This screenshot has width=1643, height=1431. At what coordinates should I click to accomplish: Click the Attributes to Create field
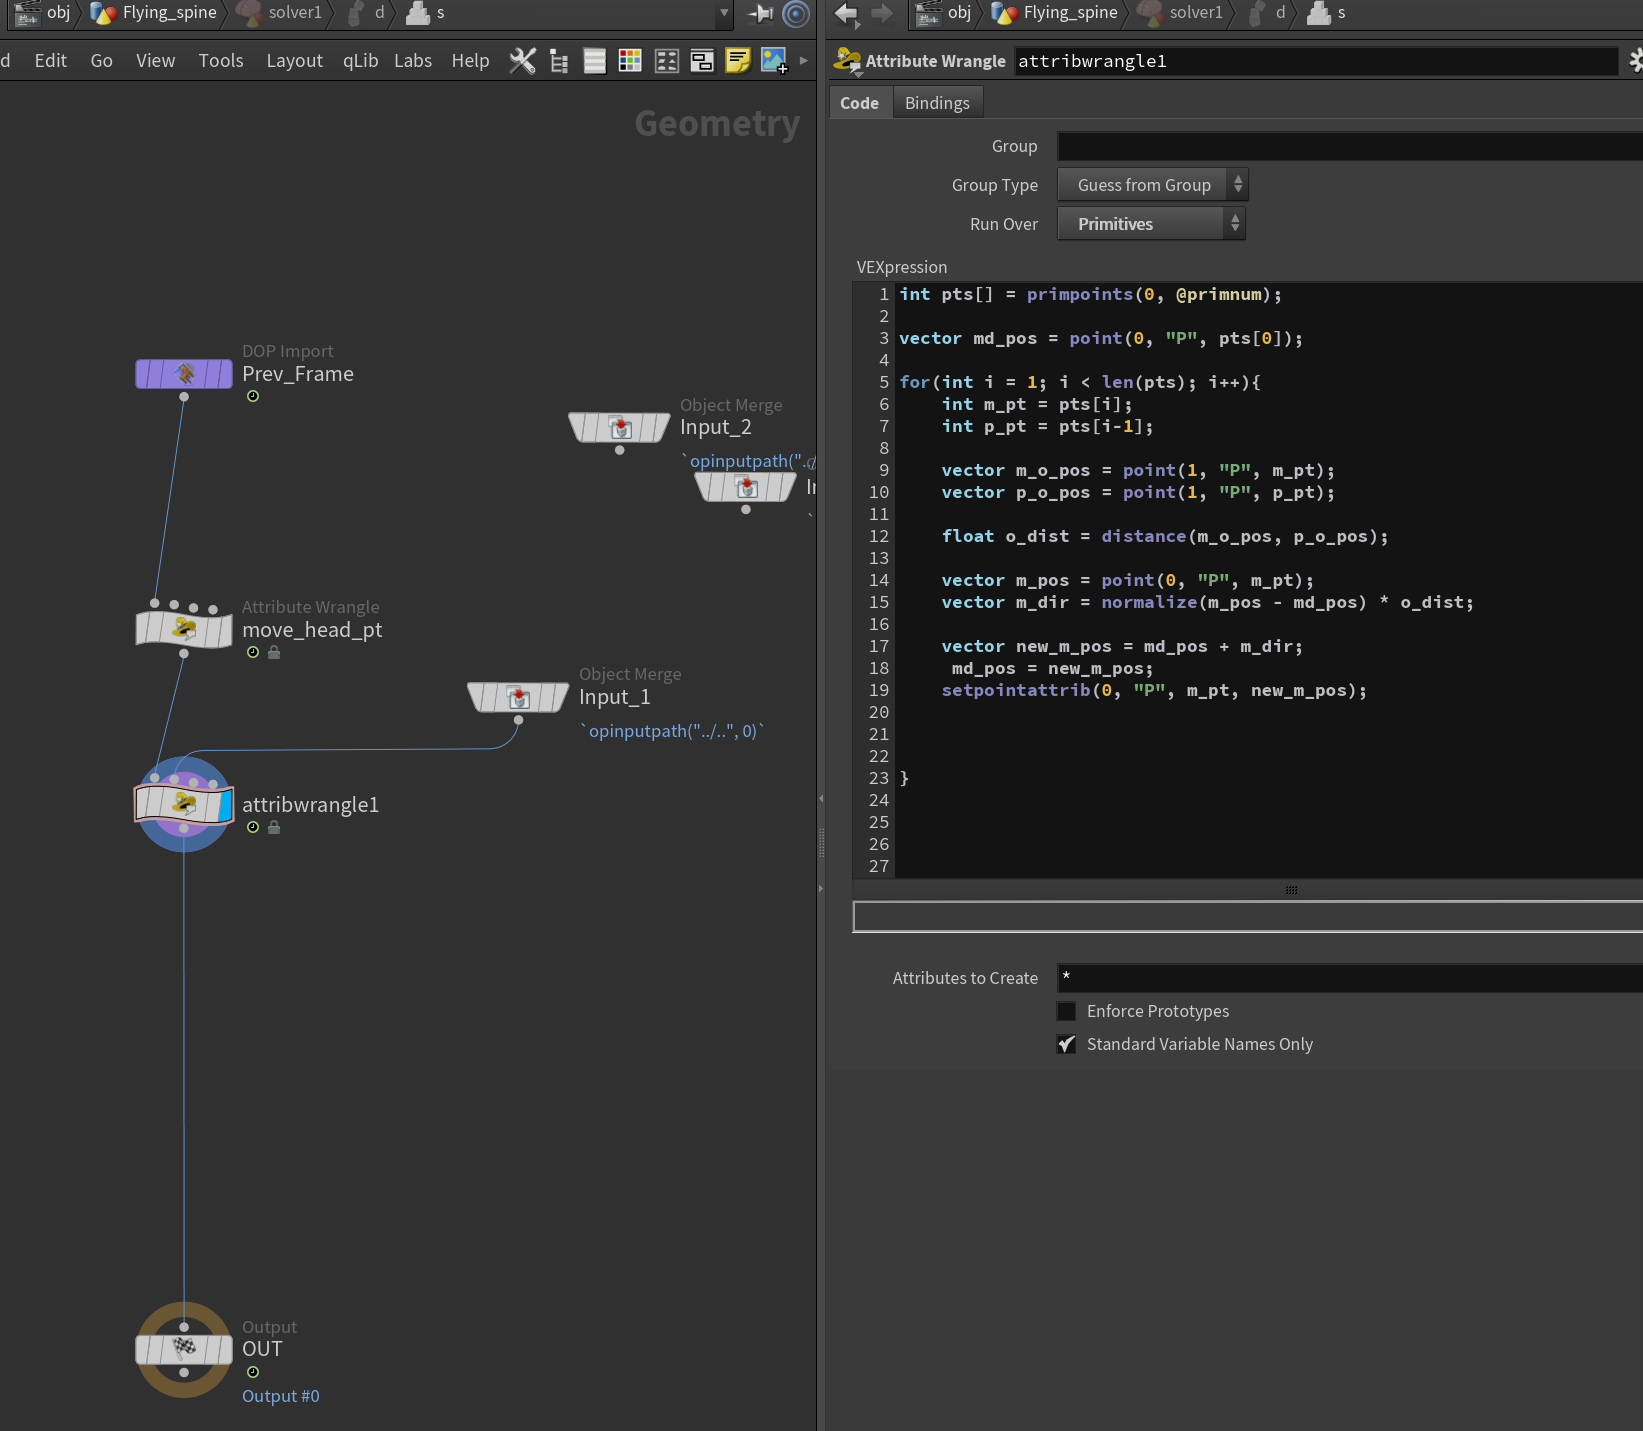pos(1350,978)
